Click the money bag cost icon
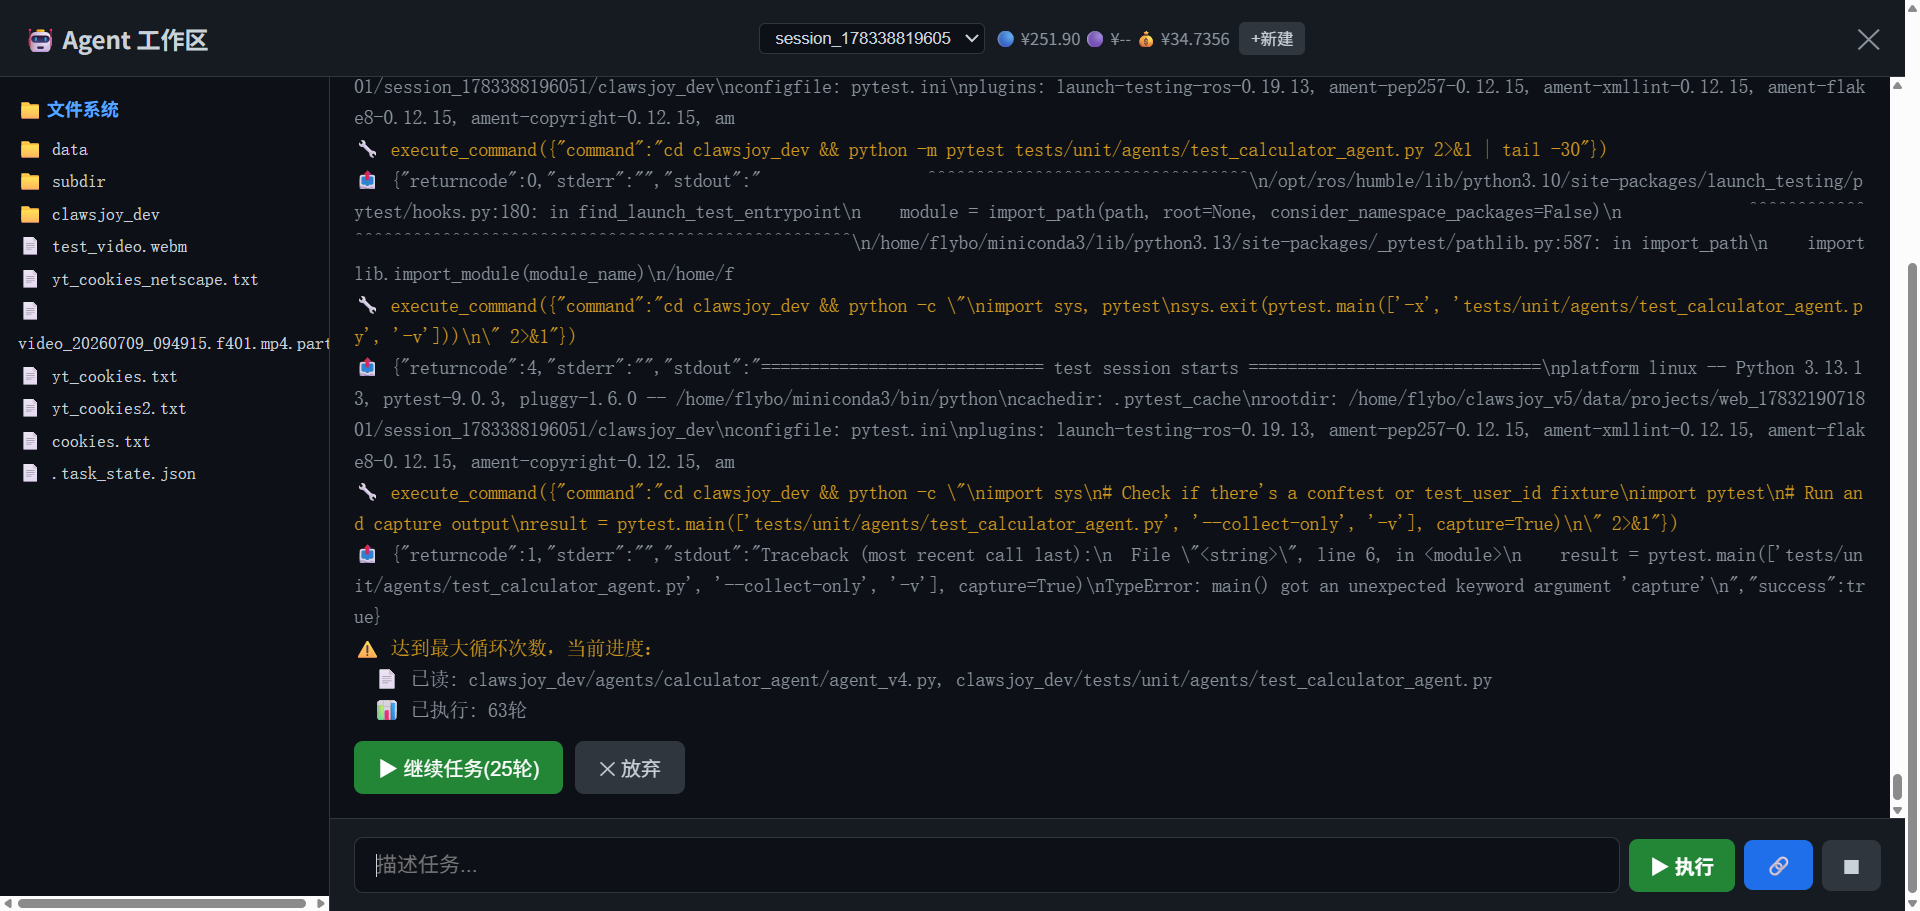Screen dimensions: 1920x911 1146,39
